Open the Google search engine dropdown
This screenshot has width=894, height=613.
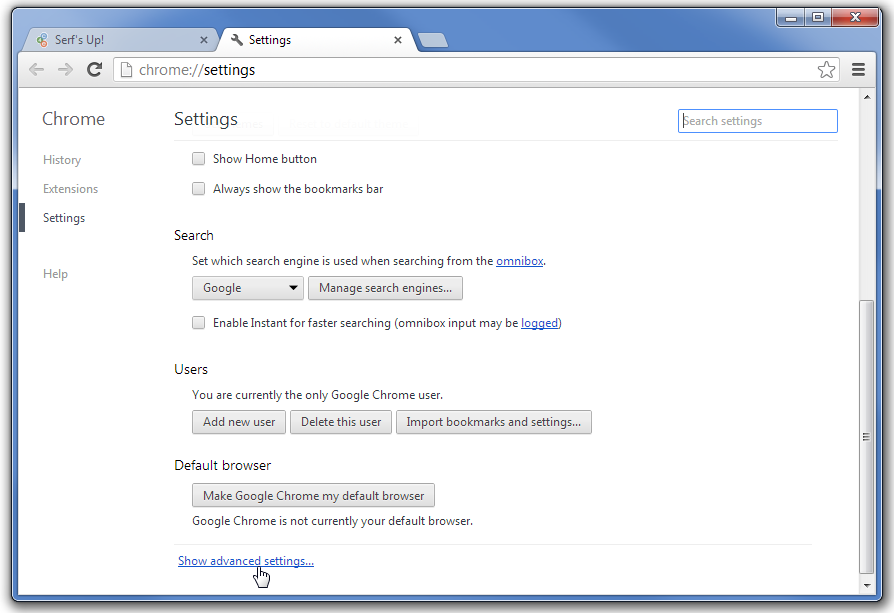click(247, 288)
